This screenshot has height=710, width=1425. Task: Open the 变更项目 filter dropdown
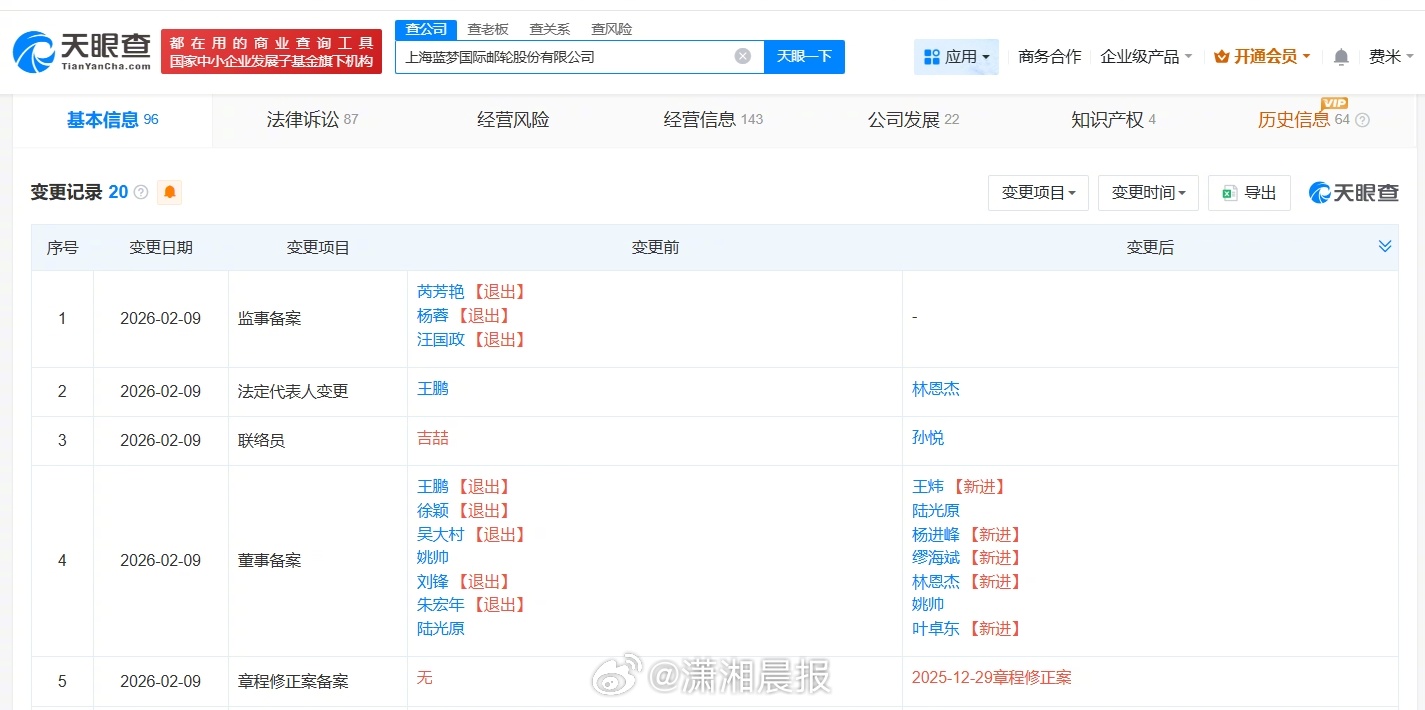point(1038,193)
